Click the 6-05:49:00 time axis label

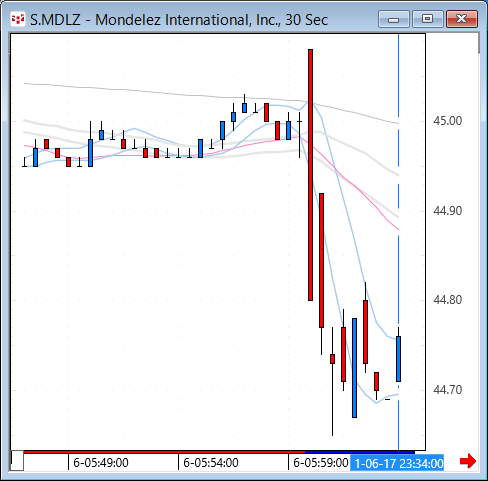point(101,463)
